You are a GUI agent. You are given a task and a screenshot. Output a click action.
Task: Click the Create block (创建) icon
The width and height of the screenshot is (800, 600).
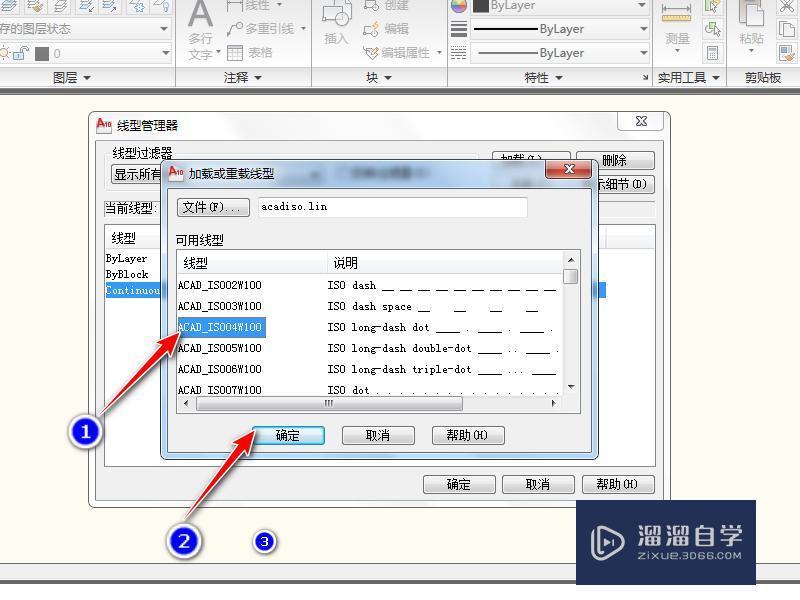371,6
